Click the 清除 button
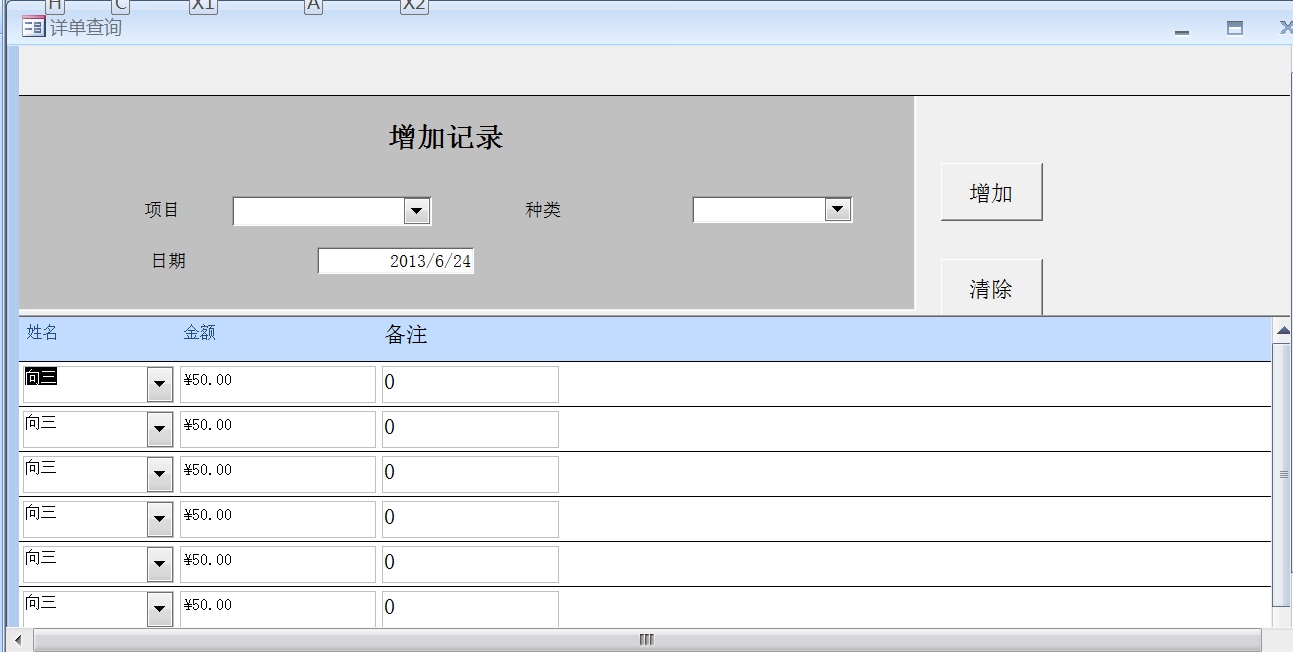1293x652 pixels. 991,289
